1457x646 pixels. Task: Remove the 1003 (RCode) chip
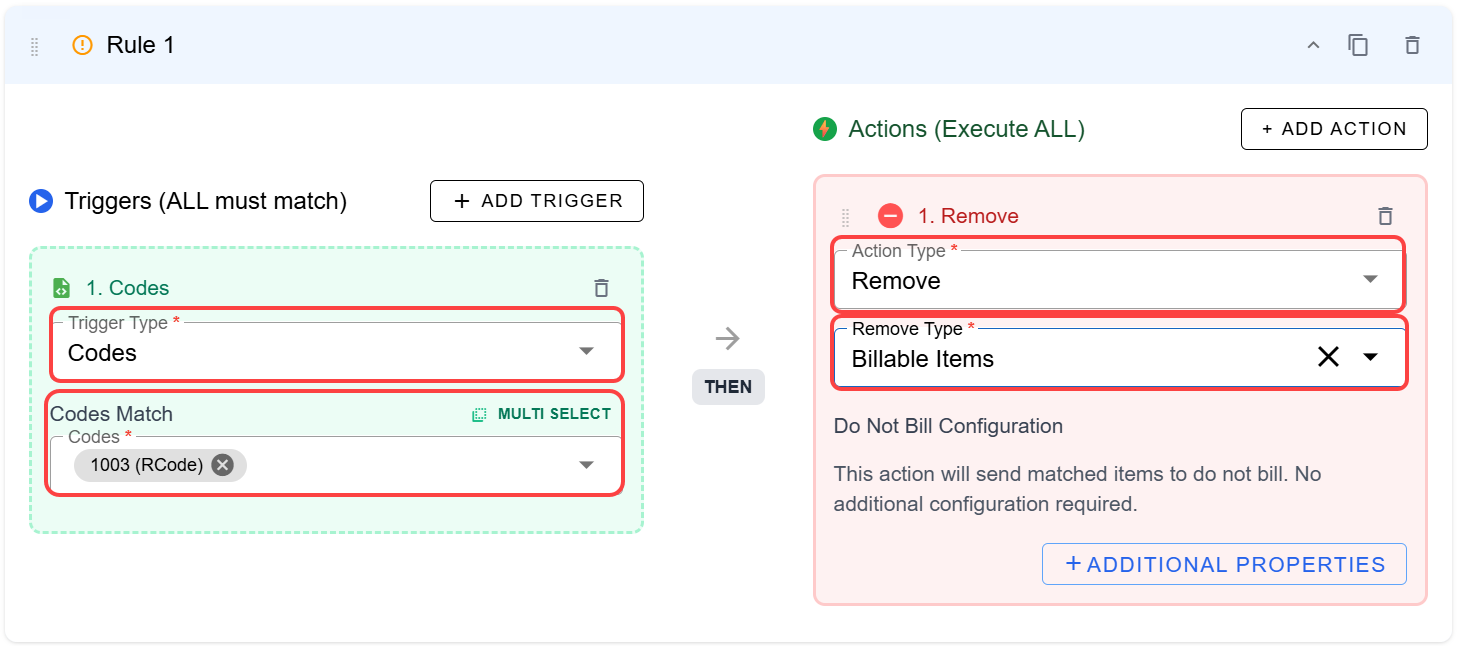tap(223, 465)
